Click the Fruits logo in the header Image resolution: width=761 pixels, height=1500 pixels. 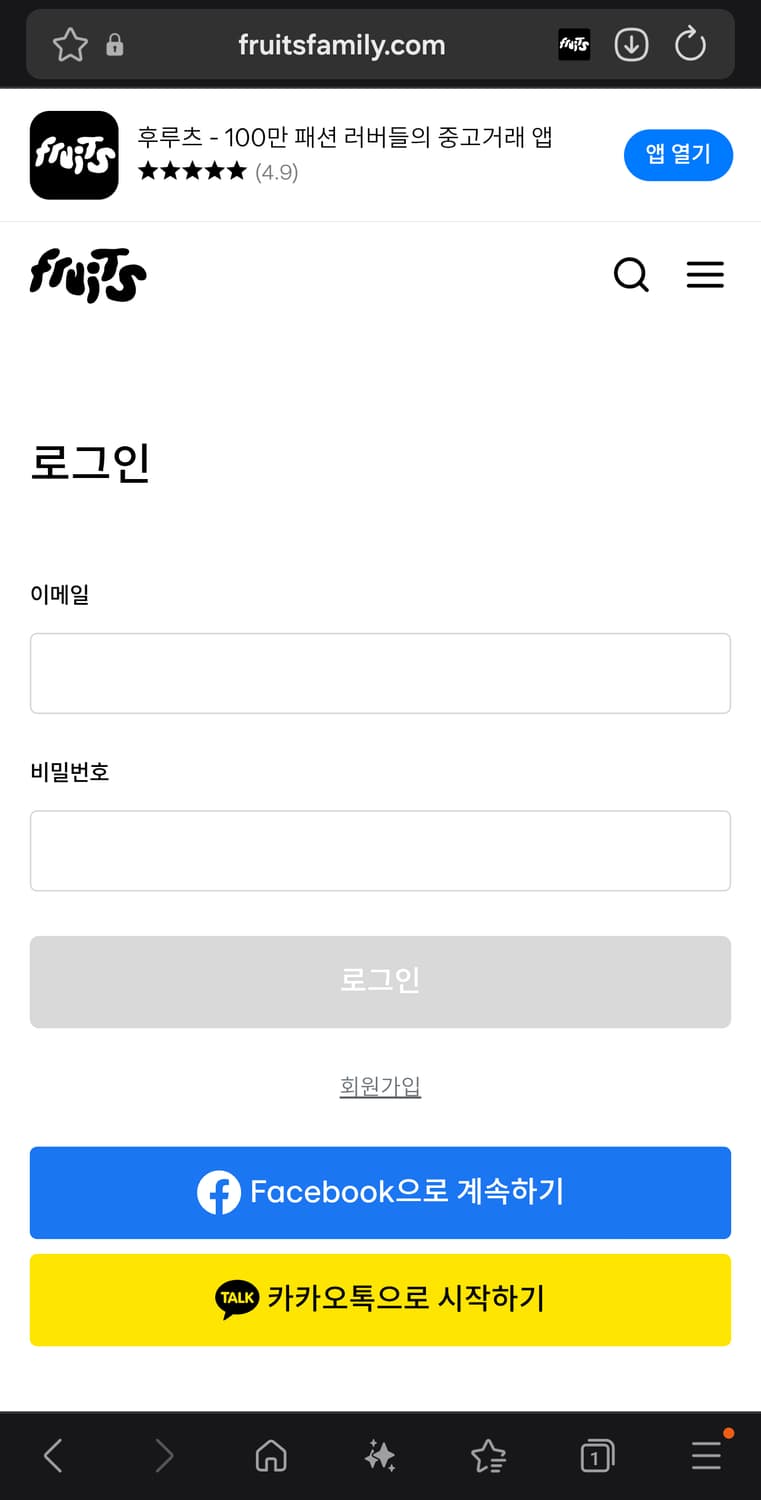pos(87,275)
